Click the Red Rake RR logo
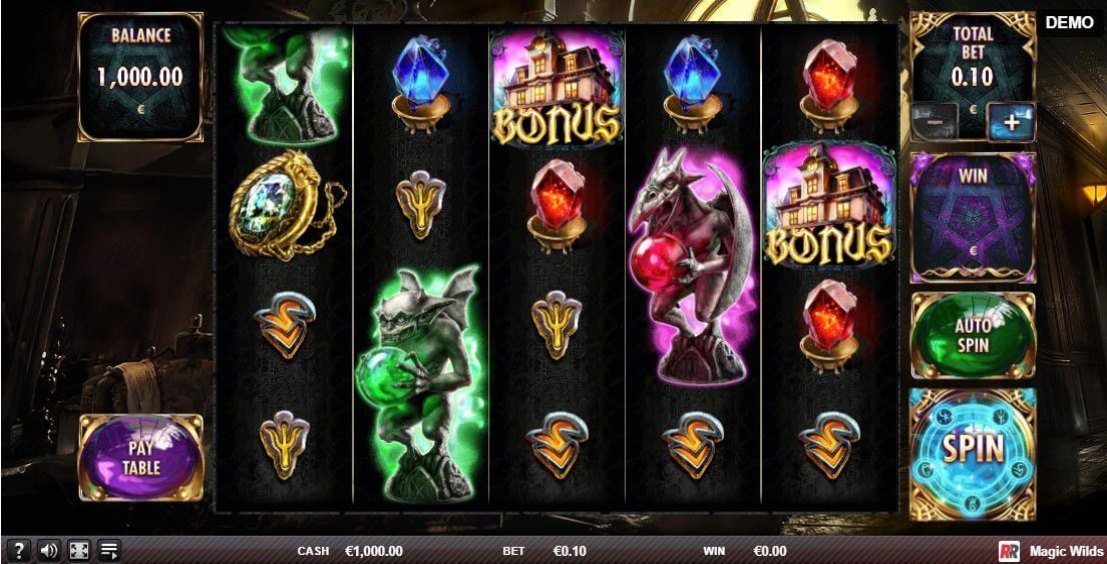Viewport: 1107px width, 564px height. pyautogui.click(x=1009, y=551)
